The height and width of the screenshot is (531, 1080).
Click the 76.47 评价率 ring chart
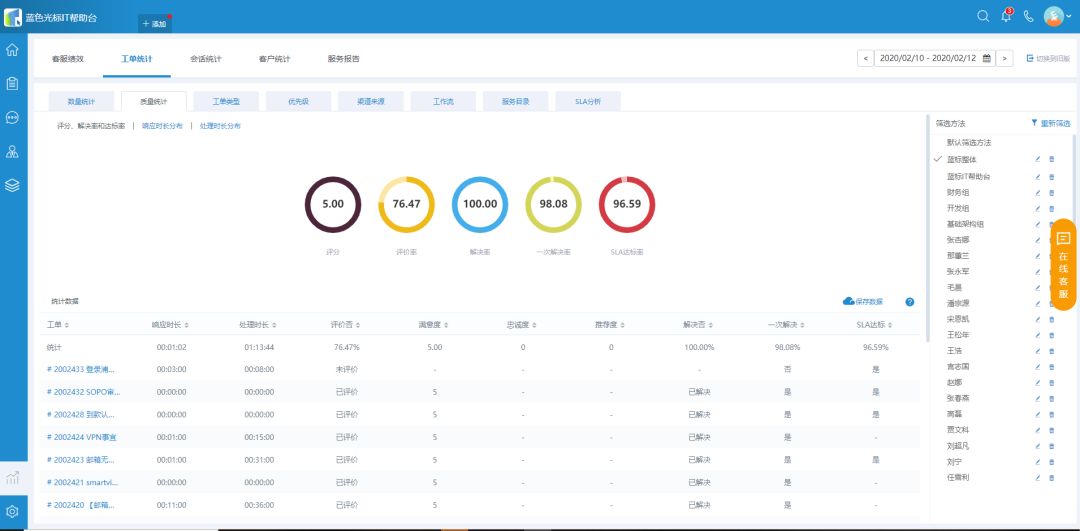pyautogui.click(x=406, y=205)
